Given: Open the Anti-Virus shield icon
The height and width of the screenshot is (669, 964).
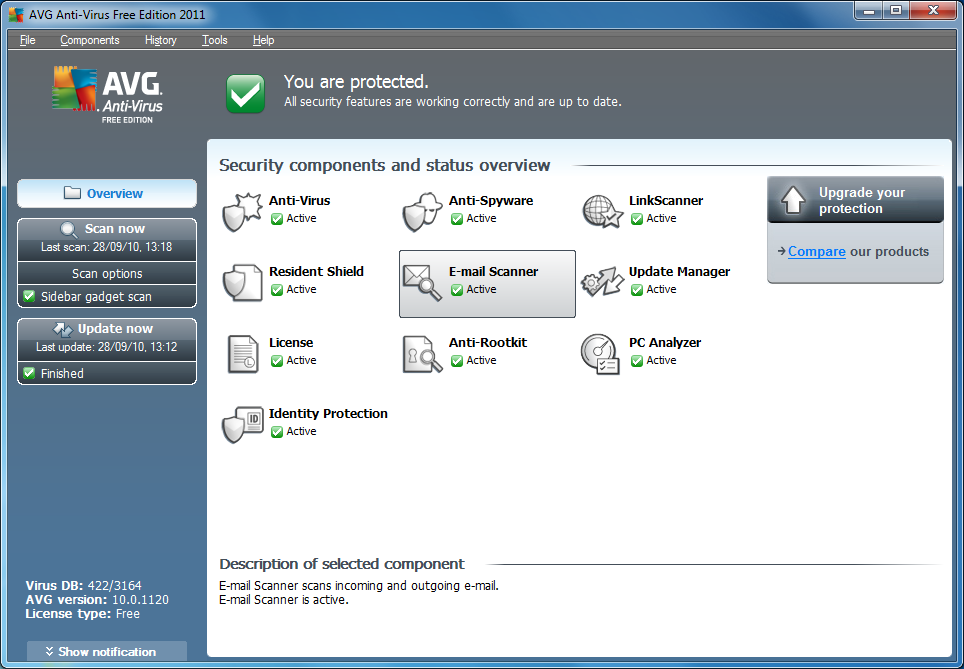Looking at the screenshot, I should (x=242, y=212).
